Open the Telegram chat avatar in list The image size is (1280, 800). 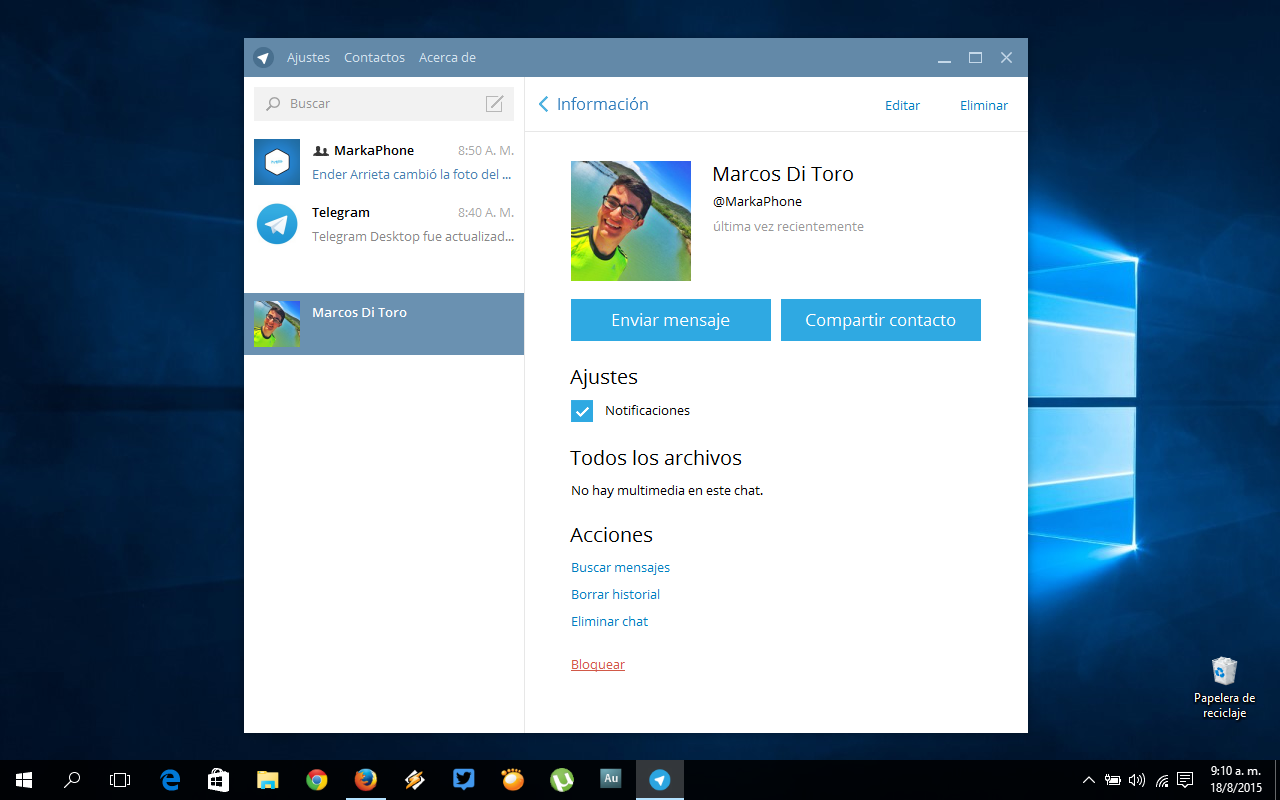[277, 224]
